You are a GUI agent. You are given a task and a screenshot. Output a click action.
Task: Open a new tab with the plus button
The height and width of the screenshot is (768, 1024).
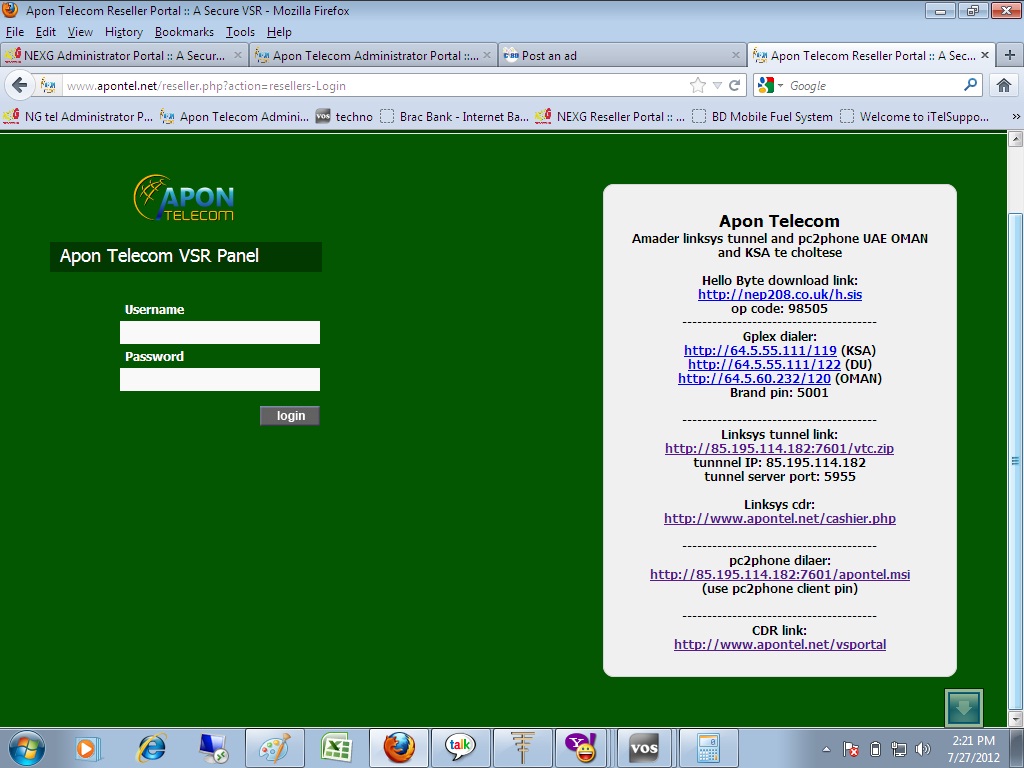(x=1010, y=56)
